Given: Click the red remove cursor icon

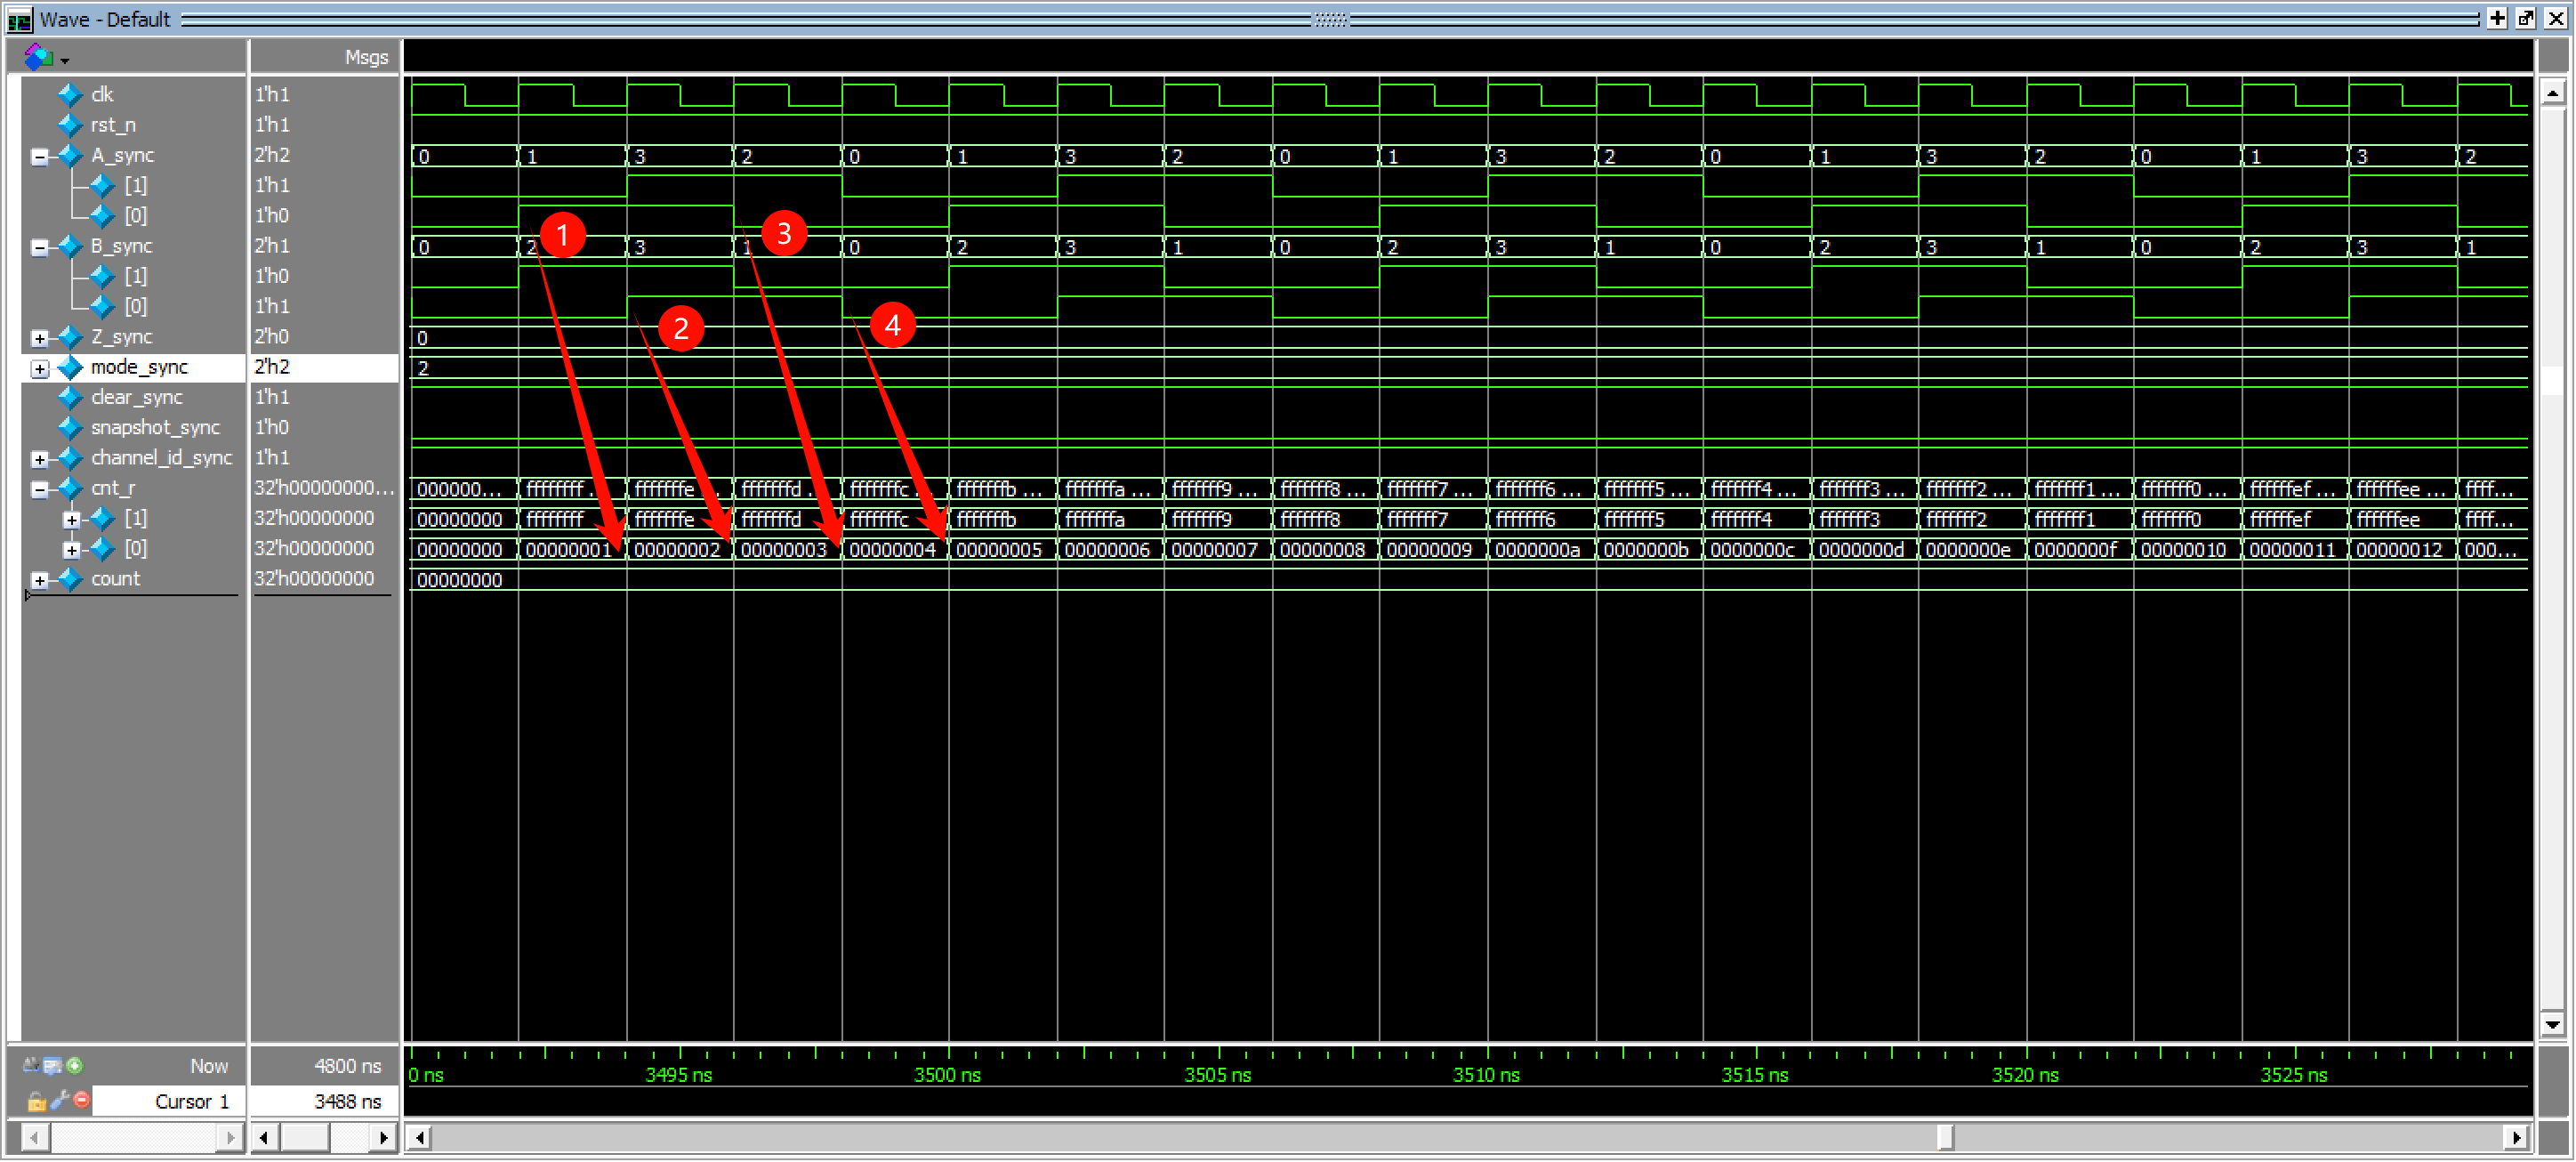Looking at the screenshot, I should point(82,1101).
